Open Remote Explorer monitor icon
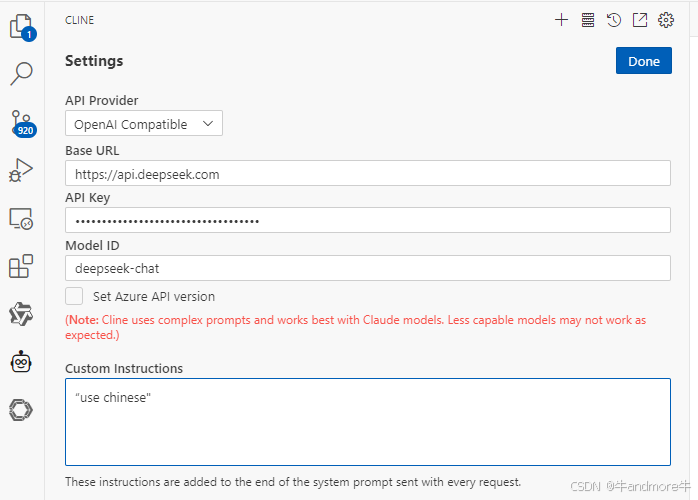 [x=21, y=219]
